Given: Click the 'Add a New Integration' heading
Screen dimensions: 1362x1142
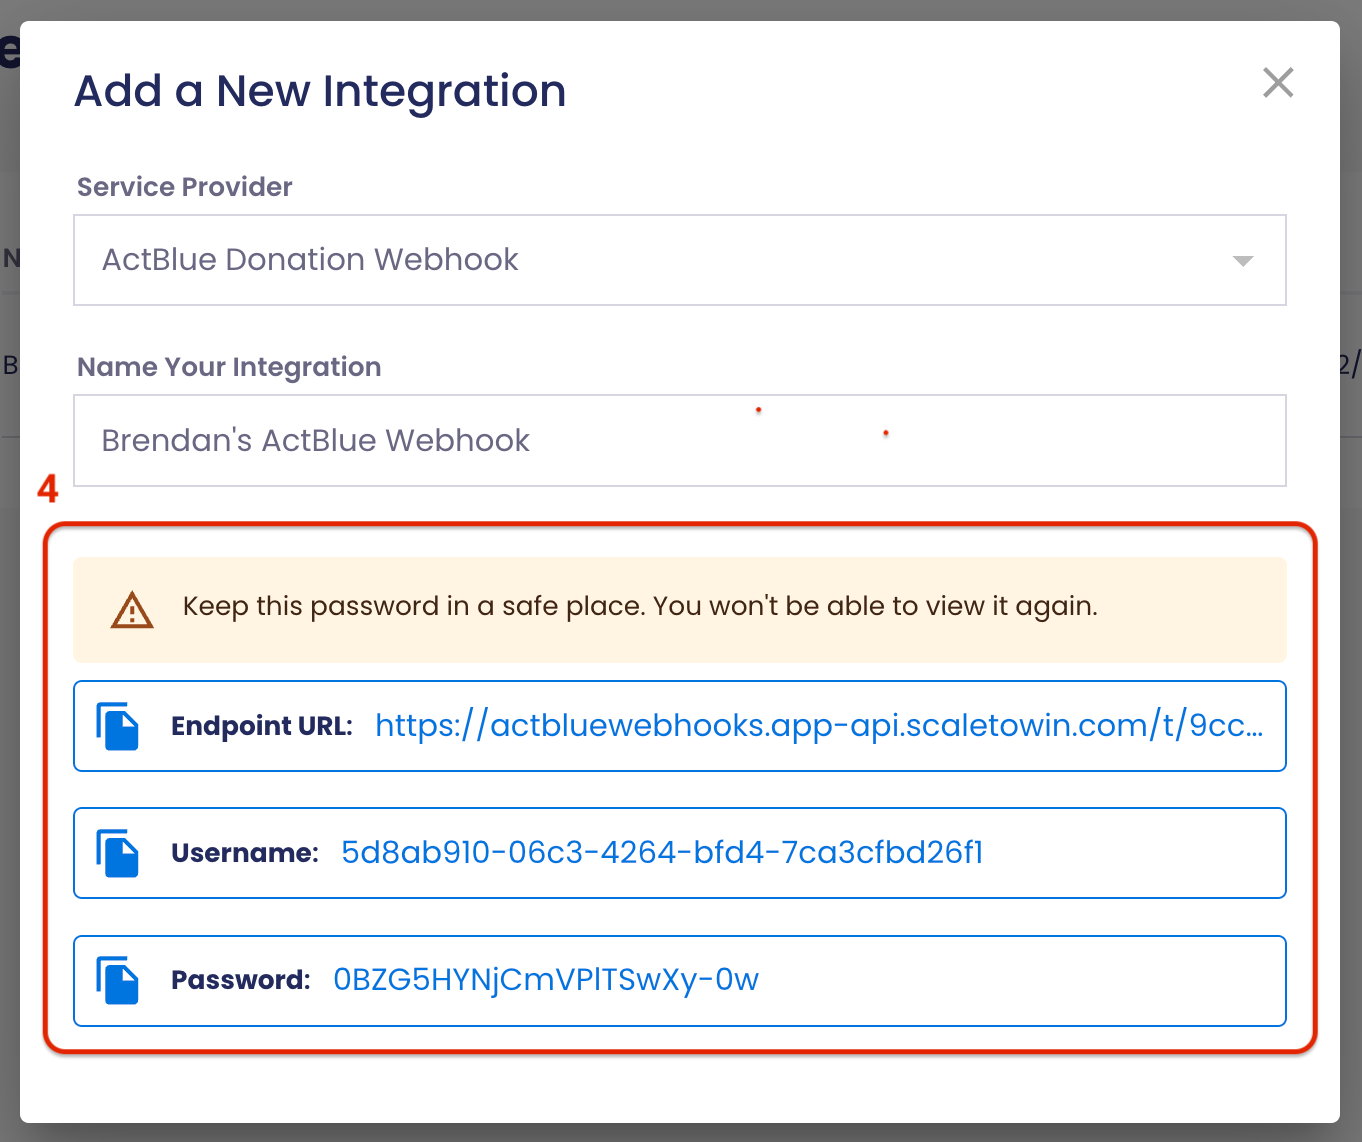Looking at the screenshot, I should tap(320, 91).
